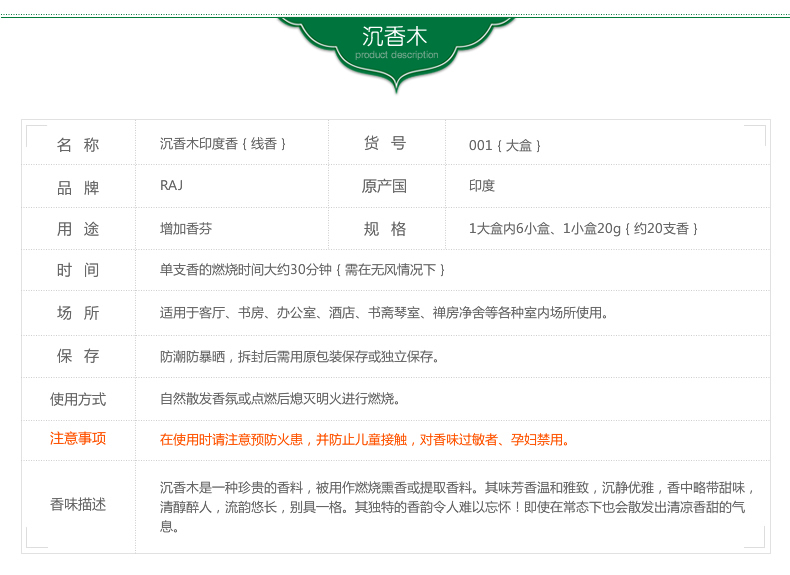Click the text 自然散发香氛或点燃后熄灭明火进行燃烧
This screenshot has width=790, height=575.
pyautogui.click(x=280, y=399)
